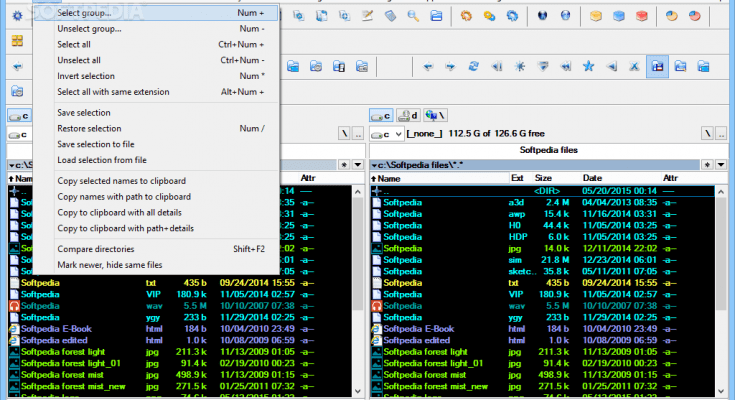Choose Mark newer, hide same files

tap(157, 265)
